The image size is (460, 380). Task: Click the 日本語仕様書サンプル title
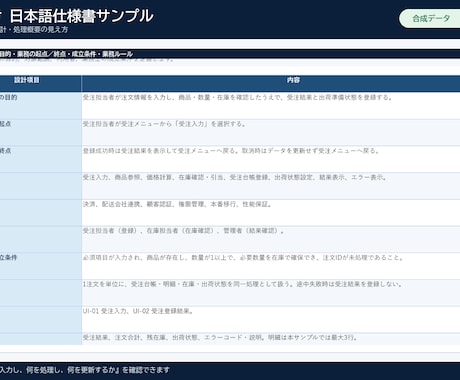point(82,16)
